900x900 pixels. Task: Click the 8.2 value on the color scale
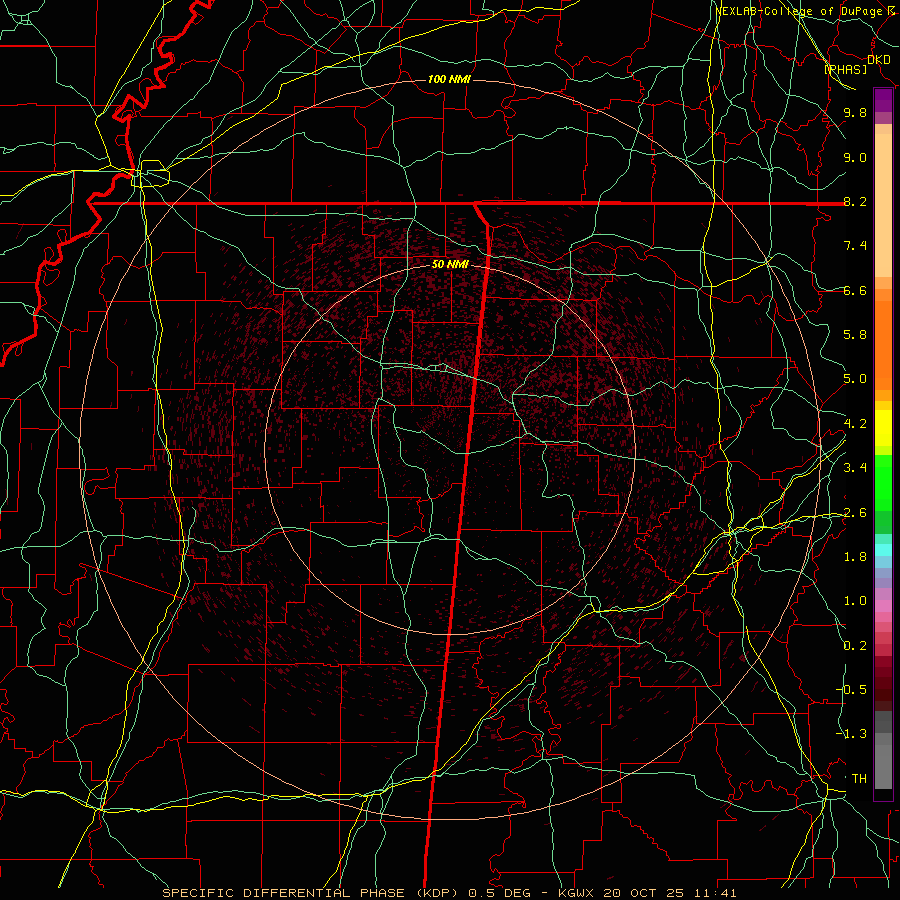(855, 201)
